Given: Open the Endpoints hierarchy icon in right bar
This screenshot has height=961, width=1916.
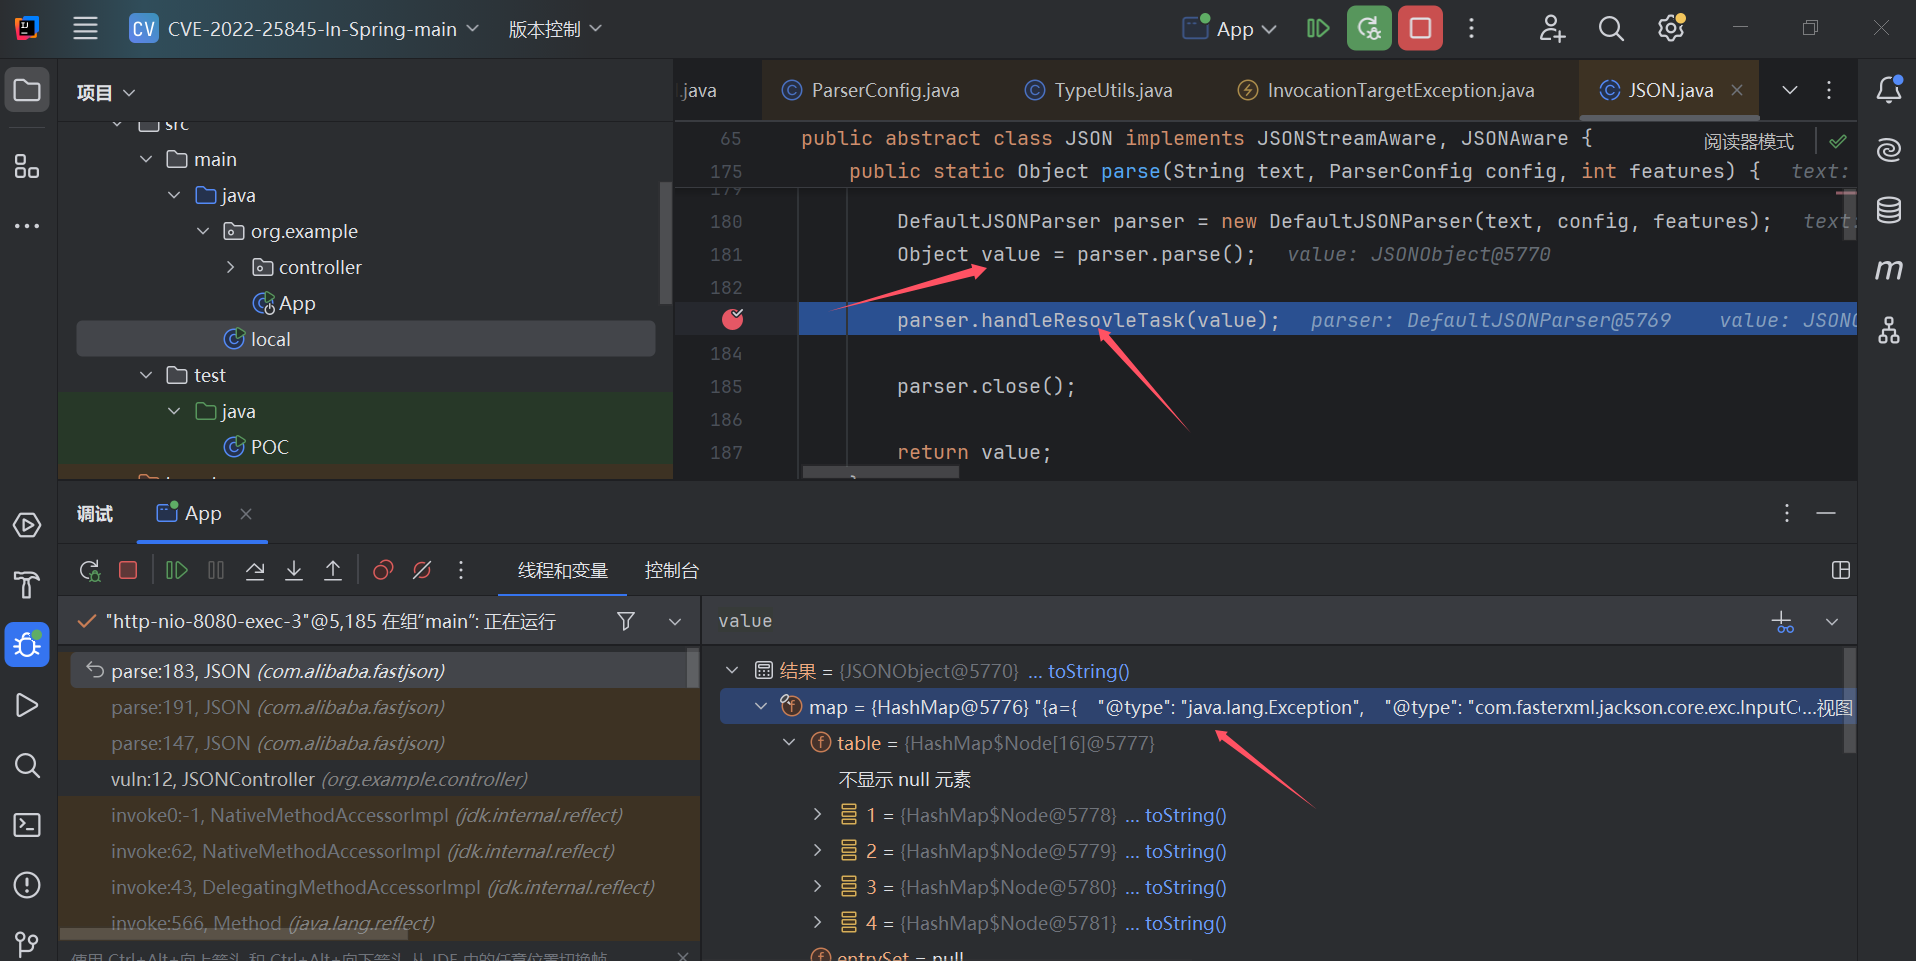Looking at the screenshot, I should tap(1889, 330).
